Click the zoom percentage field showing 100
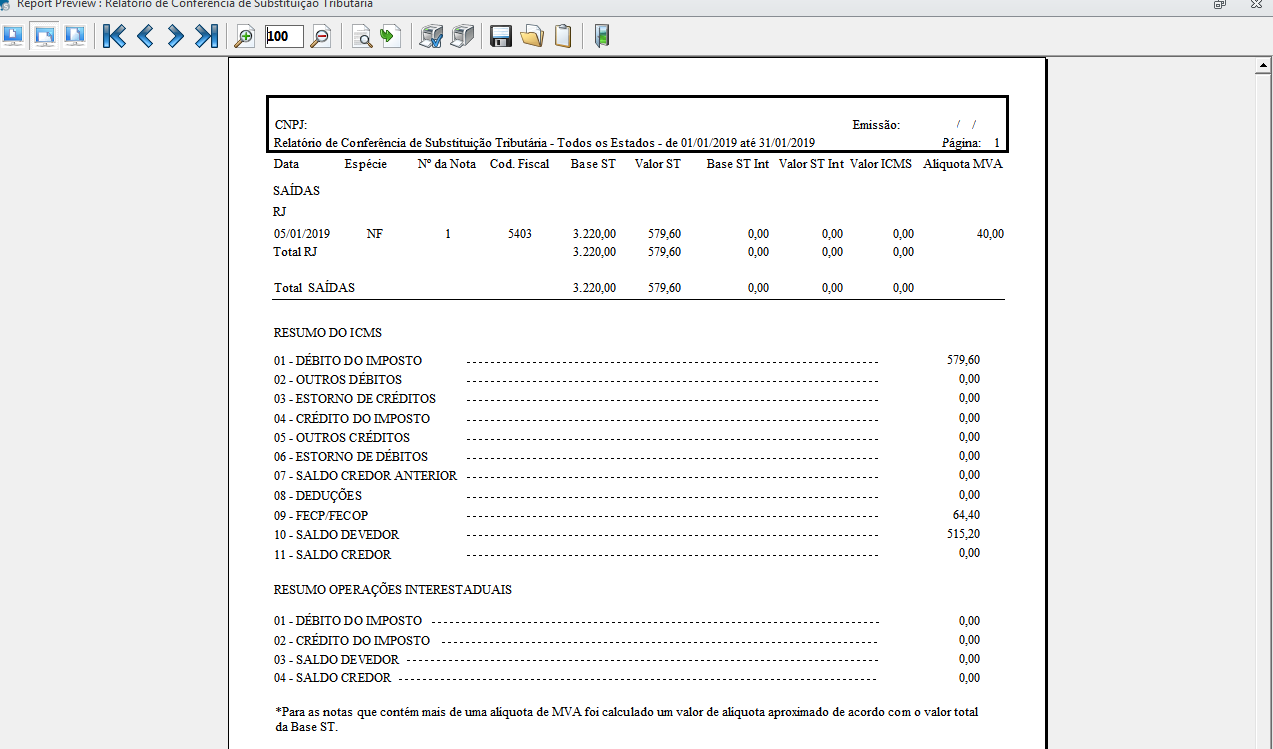This screenshot has width=1273, height=749. (x=283, y=37)
